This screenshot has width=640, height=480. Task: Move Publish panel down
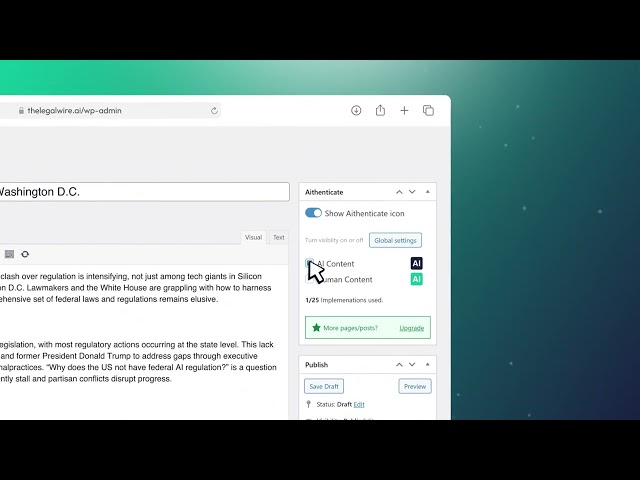[x=412, y=364]
